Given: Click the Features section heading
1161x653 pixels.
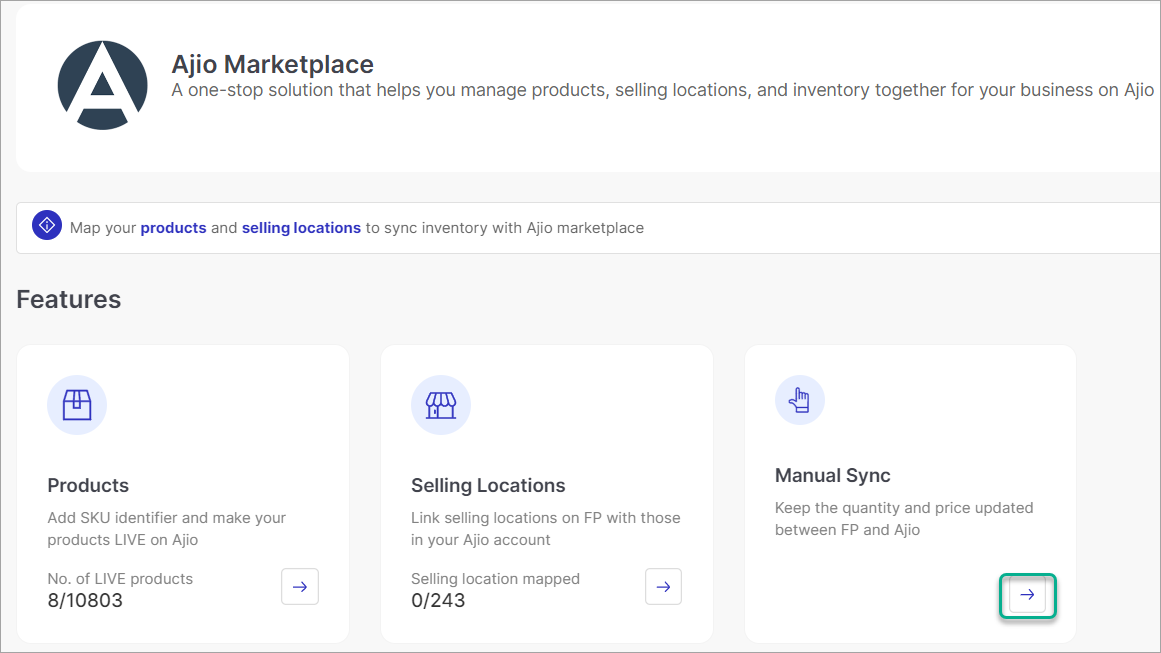Looking at the screenshot, I should click(x=68, y=298).
